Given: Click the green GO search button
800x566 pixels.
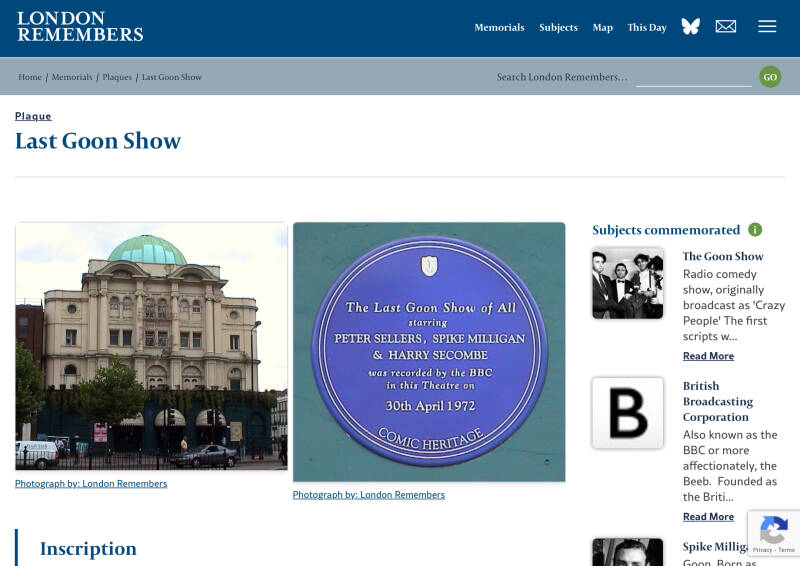Looking at the screenshot, I should pyautogui.click(x=770, y=77).
